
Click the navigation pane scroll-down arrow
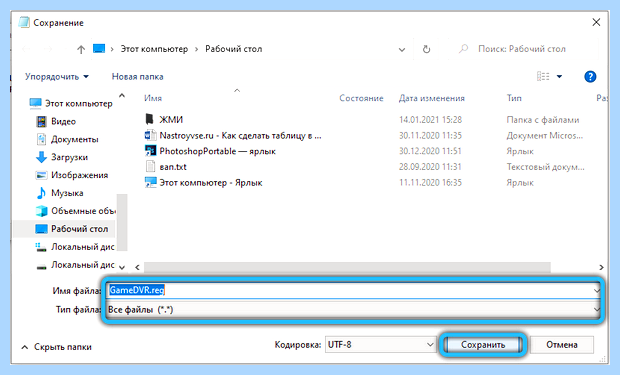point(122,267)
